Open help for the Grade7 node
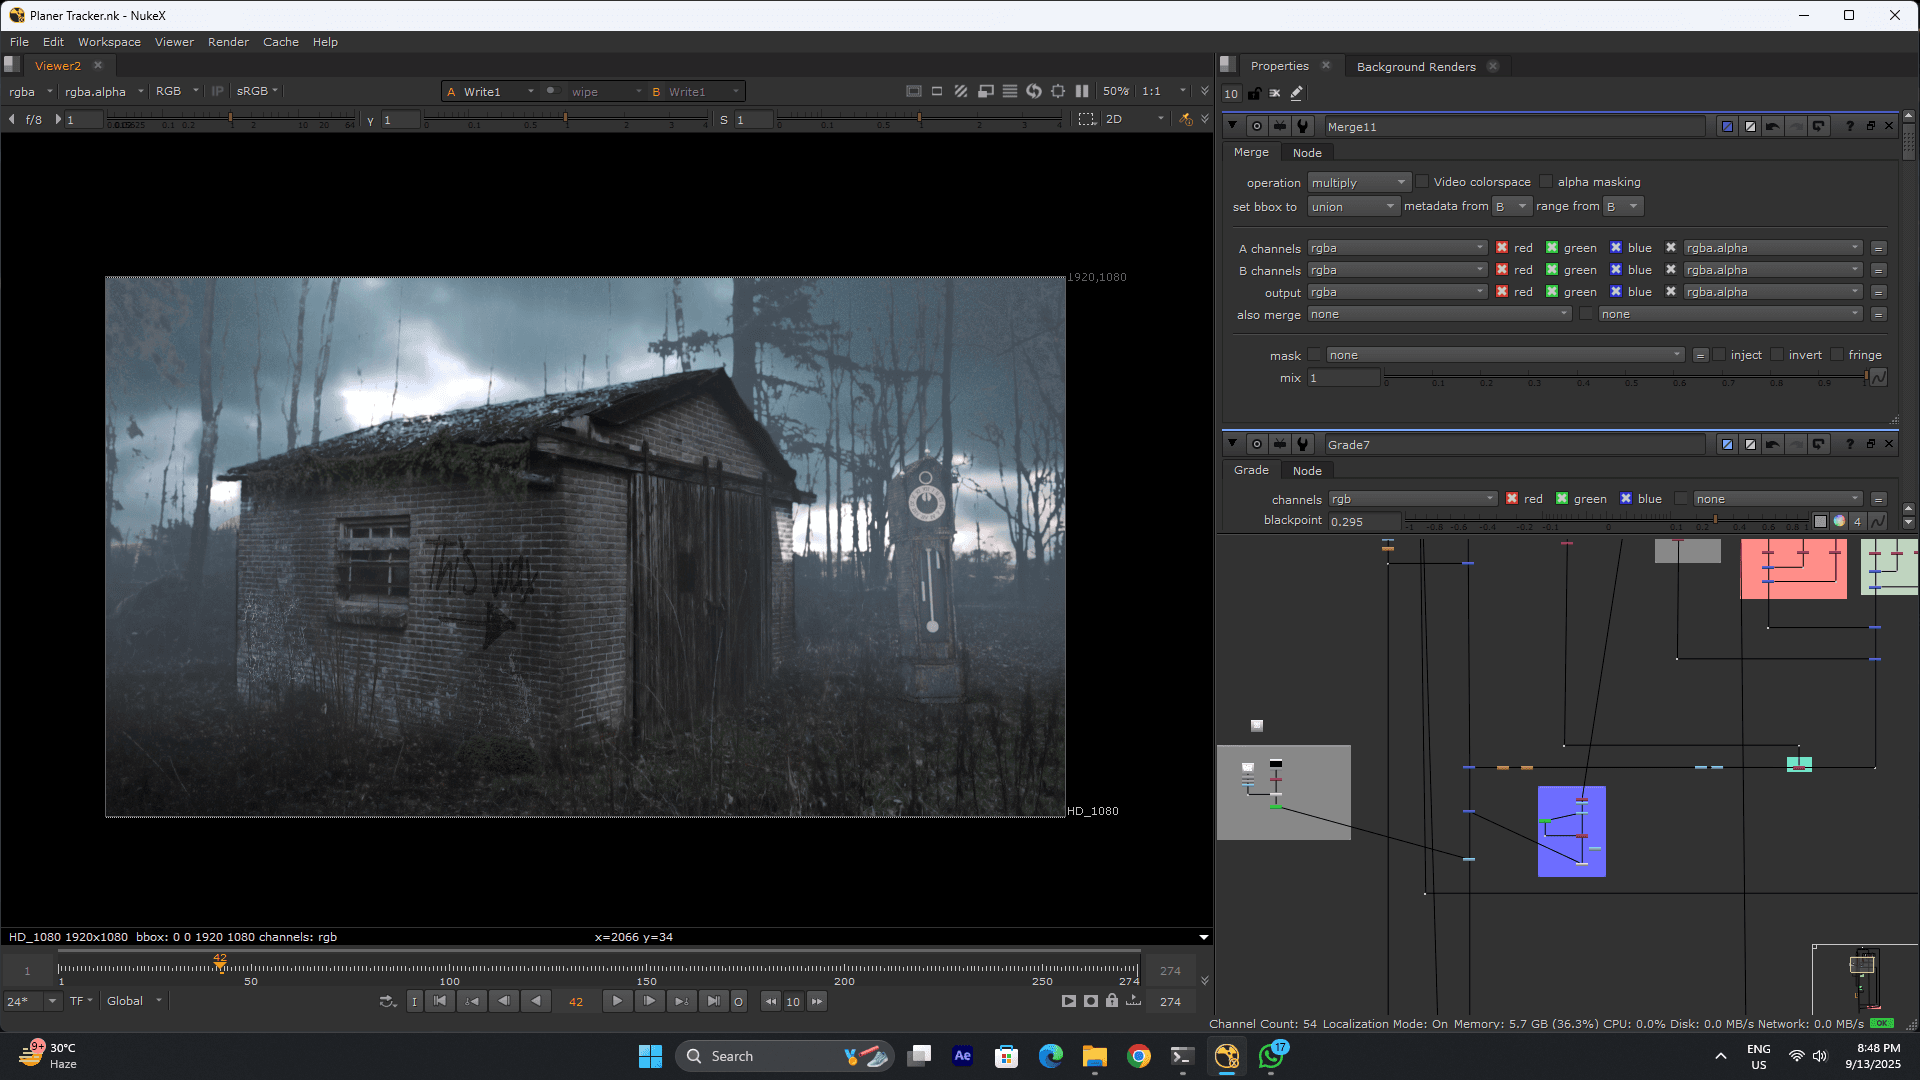Screen dimensions: 1920x1080 click(x=1850, y=444)
